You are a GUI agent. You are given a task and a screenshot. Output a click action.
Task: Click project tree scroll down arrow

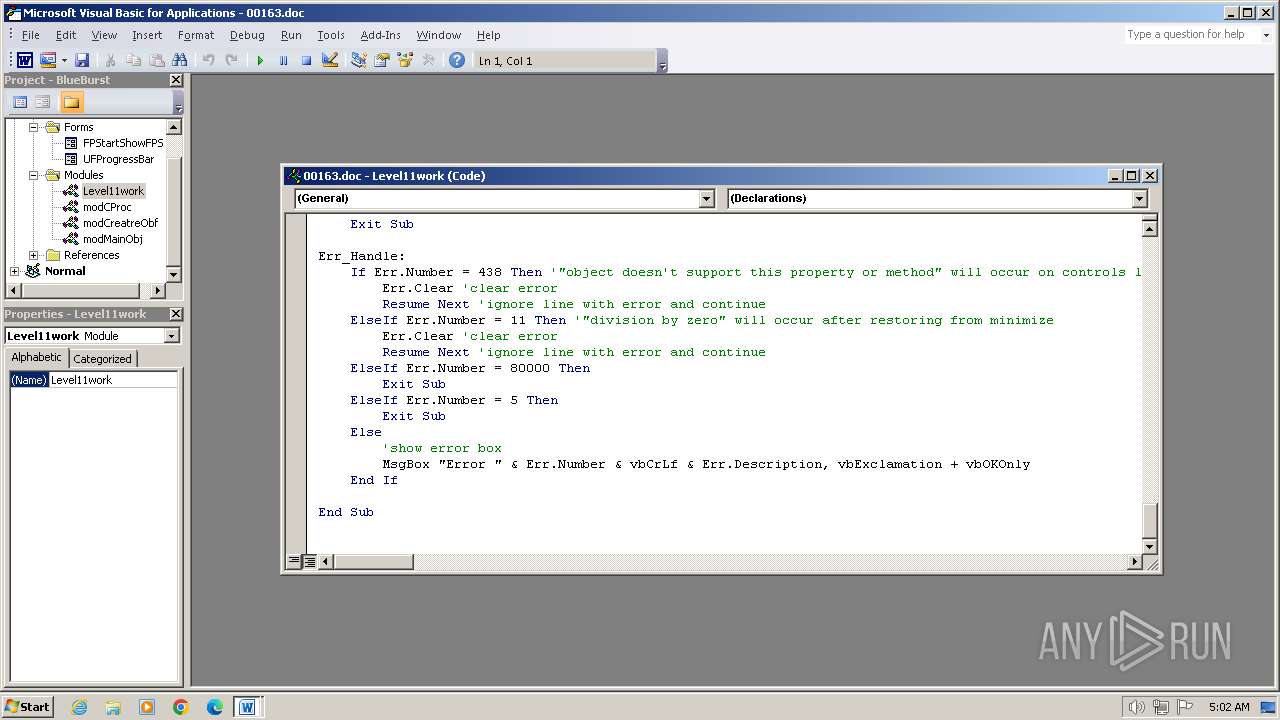click(x=173, y=274)
